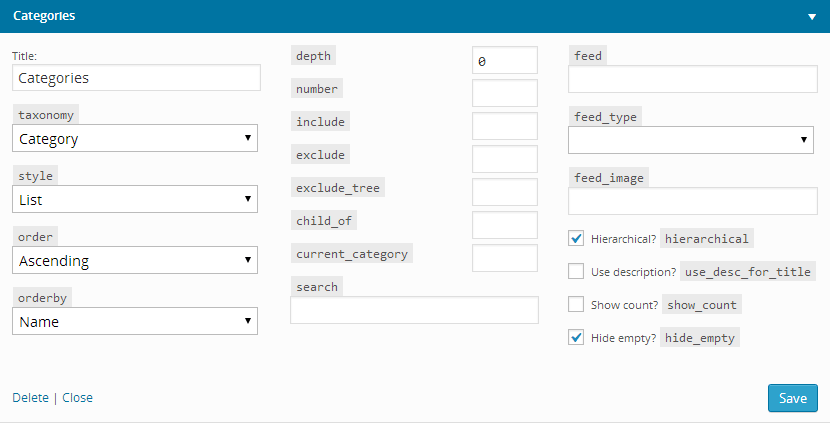Uncheck the Hide empty checkbox
Viewport: 830px width, 423px height.
pos(576,337)
